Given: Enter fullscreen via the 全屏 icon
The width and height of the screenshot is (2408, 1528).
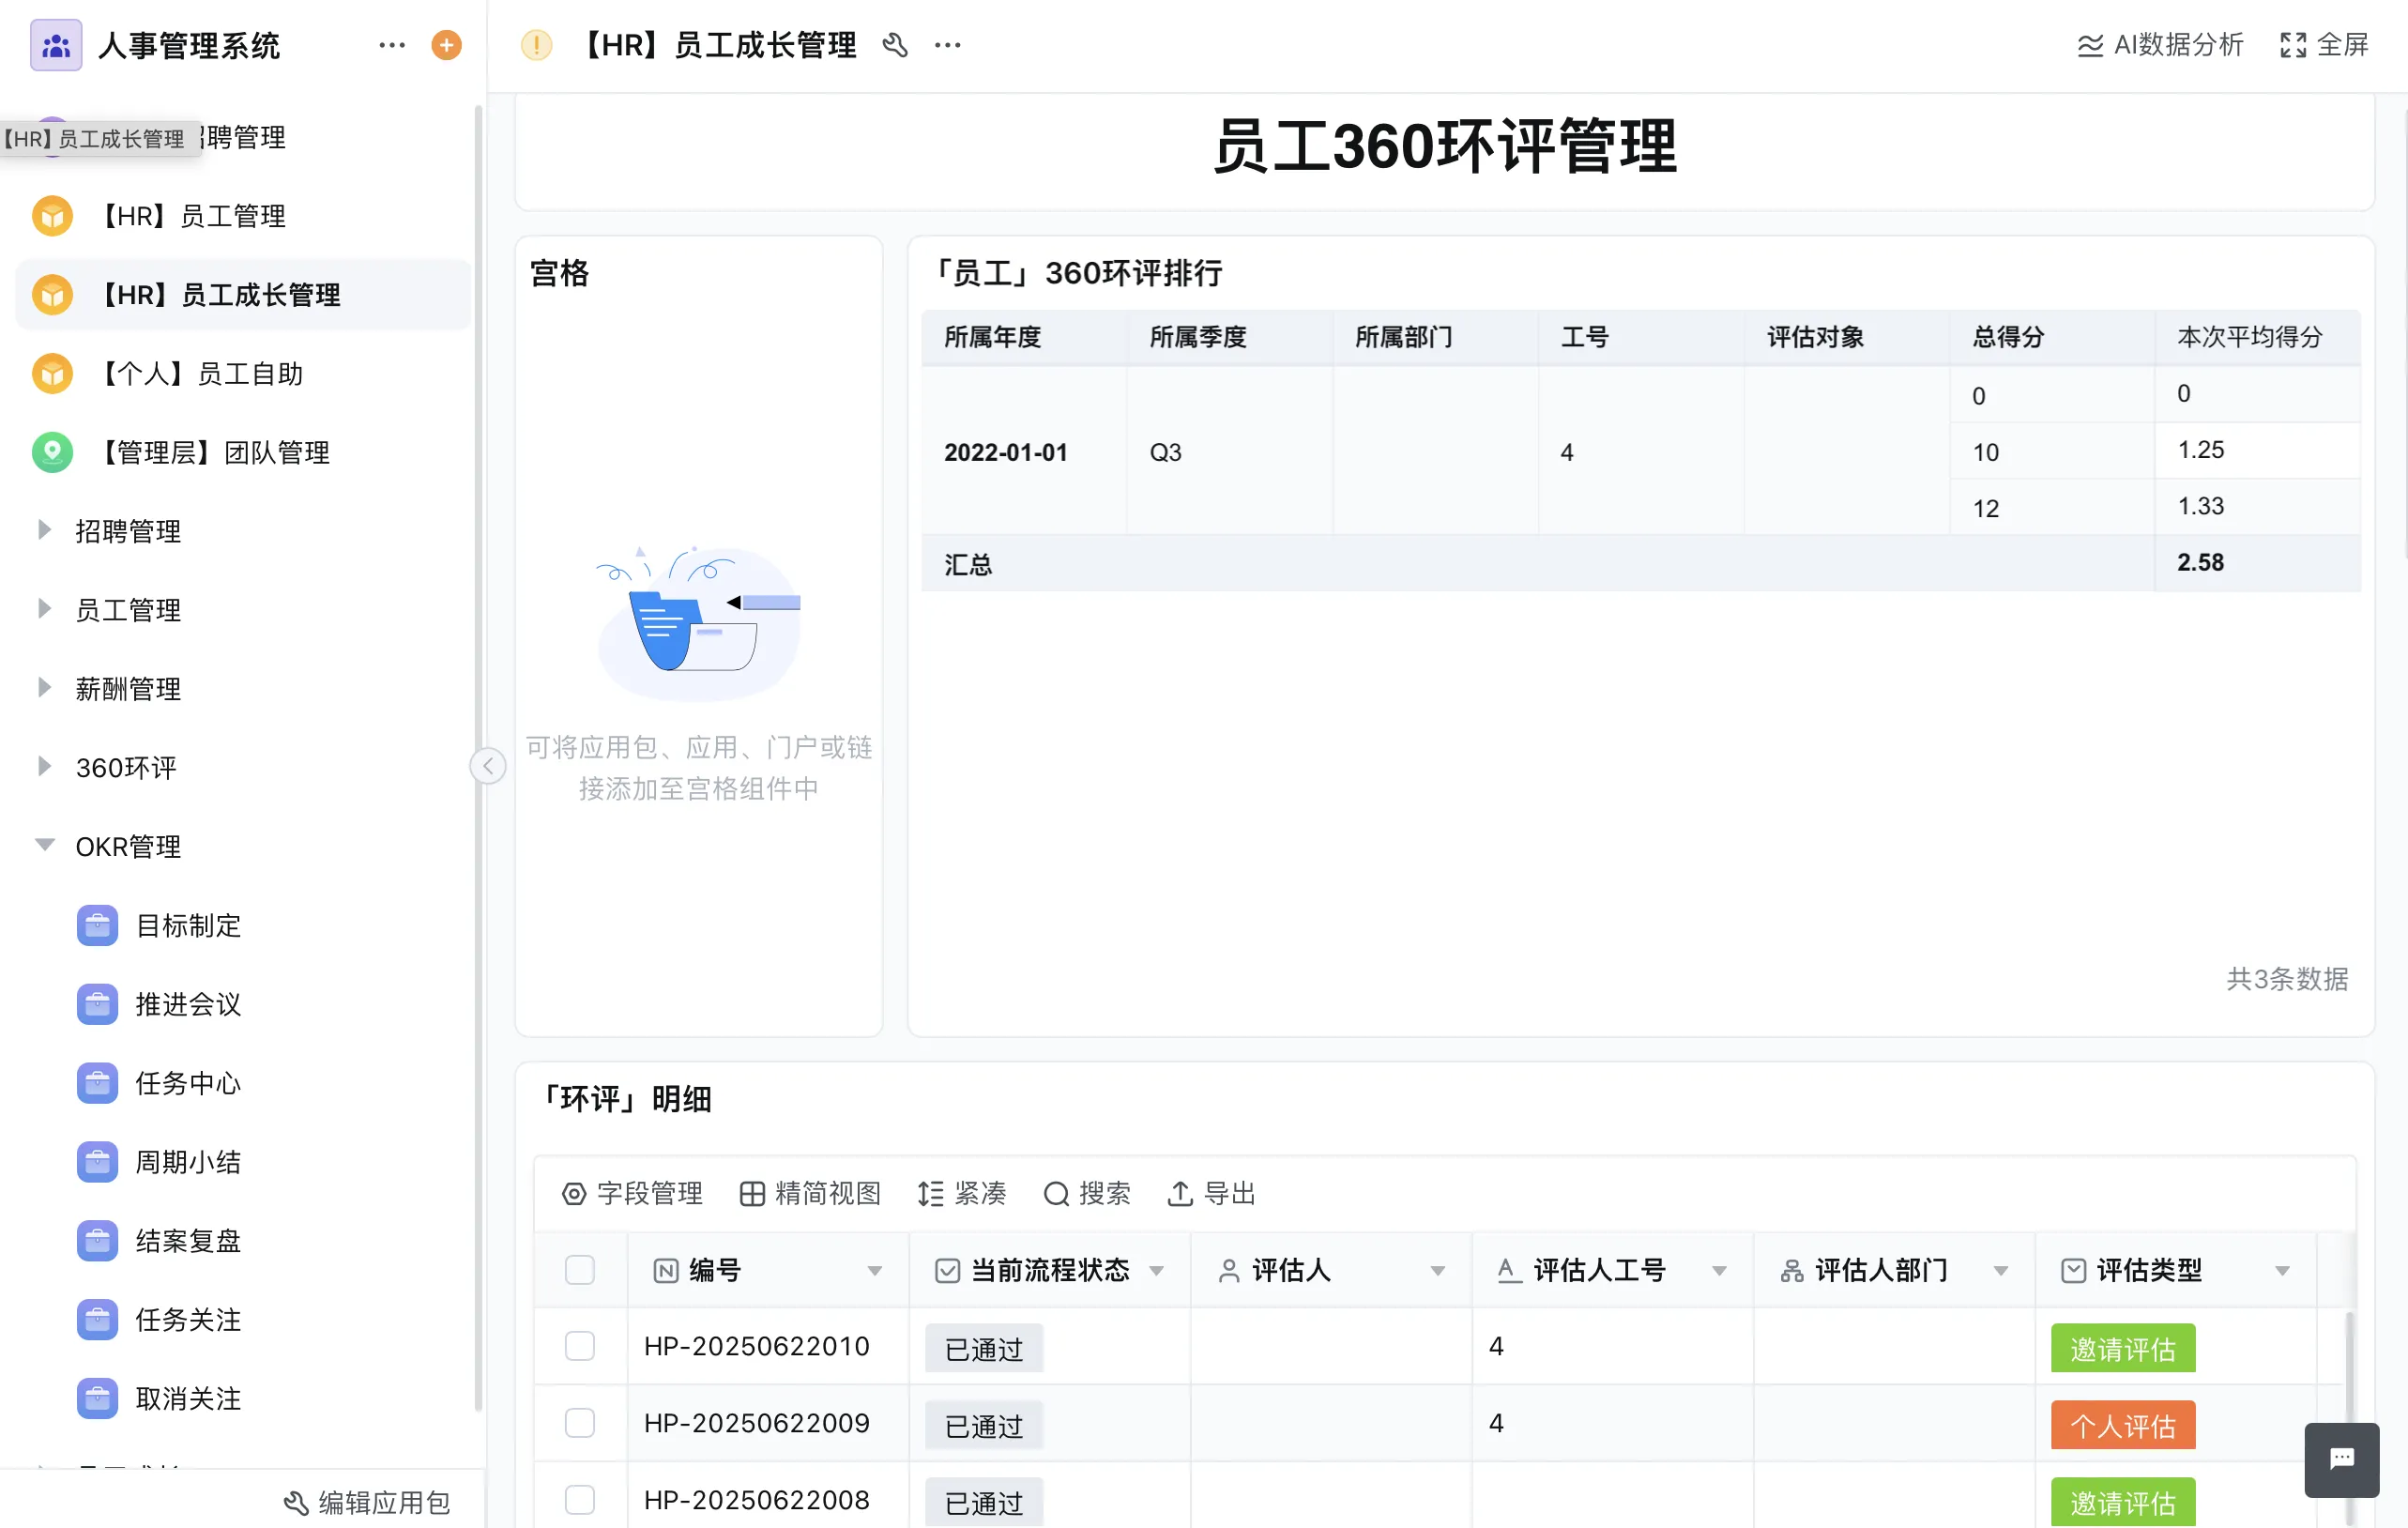Looking at the screenshot, I should click(x=2322, y=45).
